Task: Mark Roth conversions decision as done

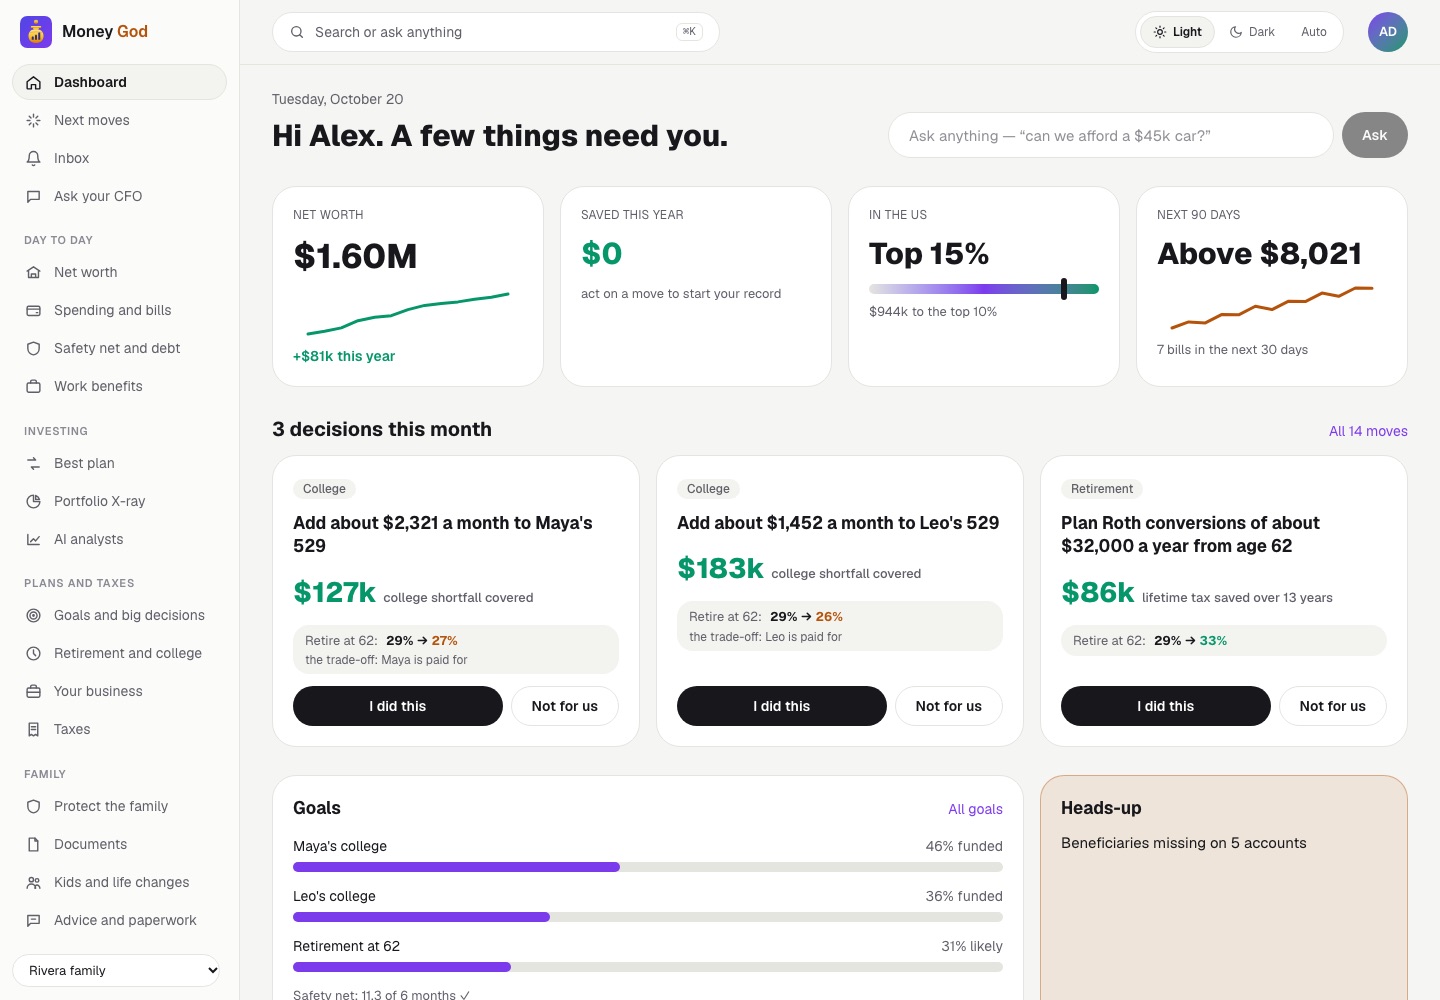Action: (x=1166, y=706)
